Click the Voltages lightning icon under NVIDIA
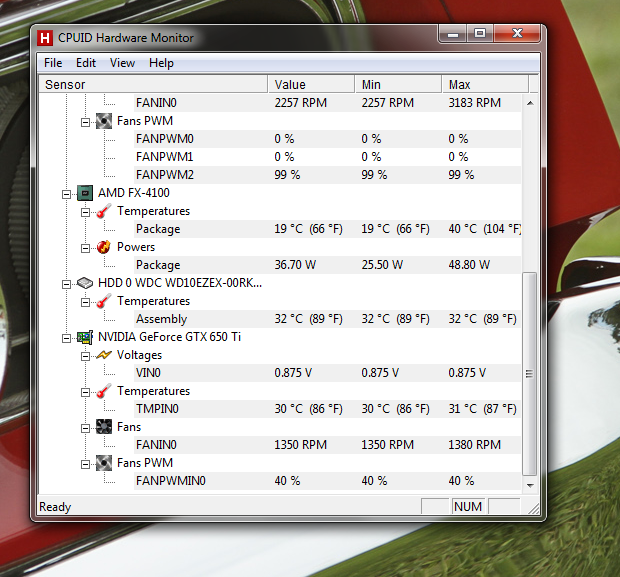Viewport: 620px width, 577px height. tap(104, 355)
